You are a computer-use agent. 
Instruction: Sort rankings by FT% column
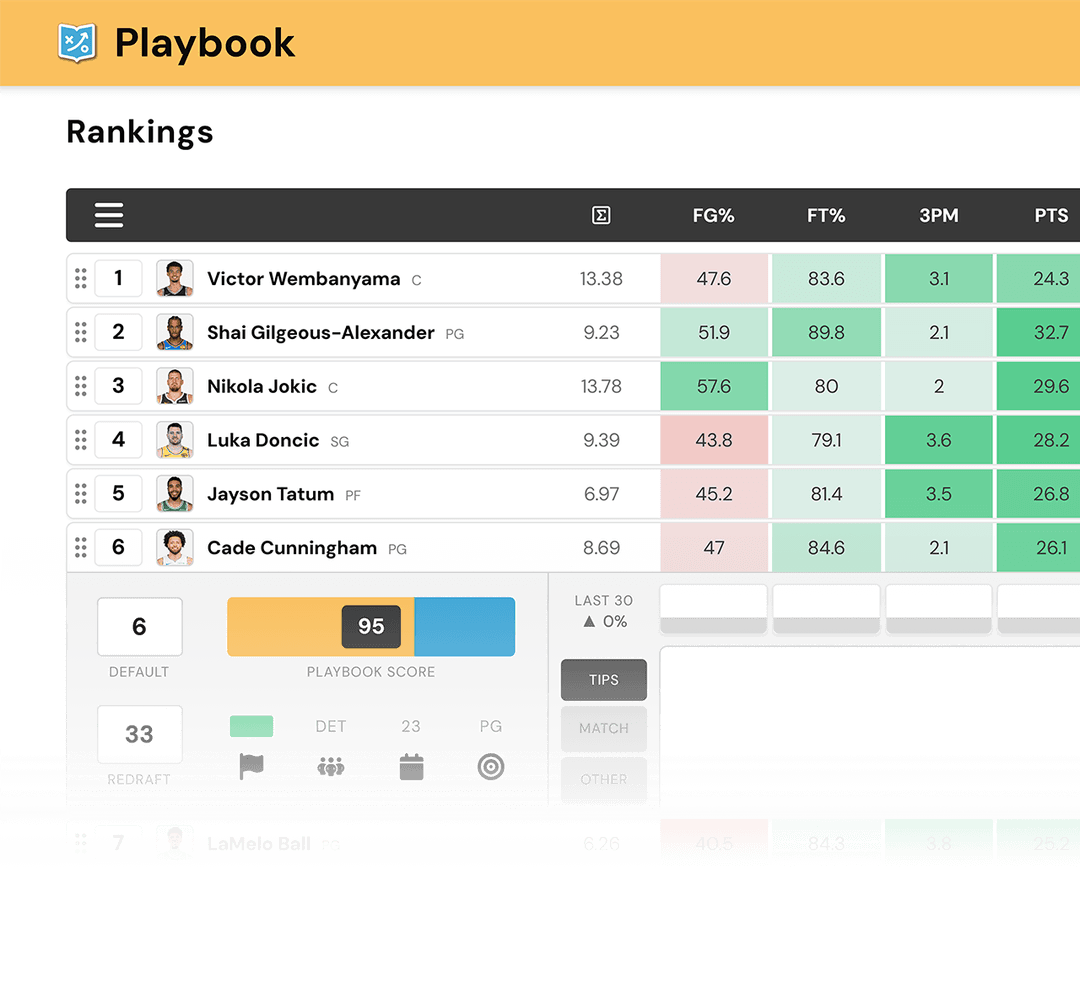click(826, 216)
